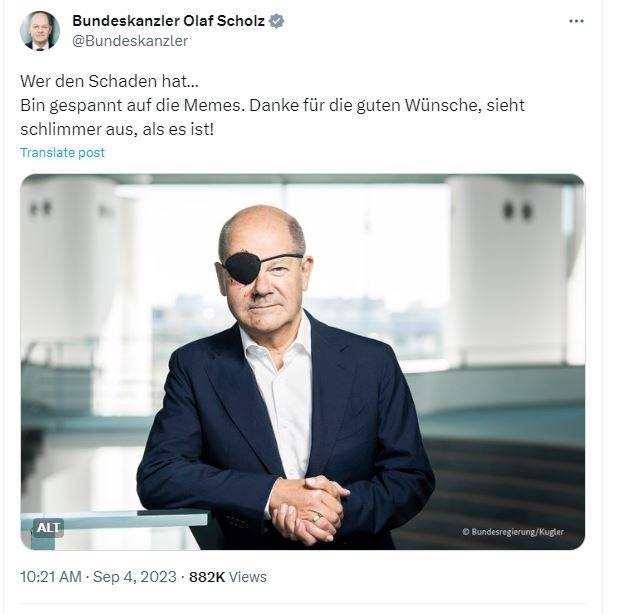Viewport: 623px width, 614px height.
Task: Open the three-dot more options menu
Action: click(x=576, y=21)
